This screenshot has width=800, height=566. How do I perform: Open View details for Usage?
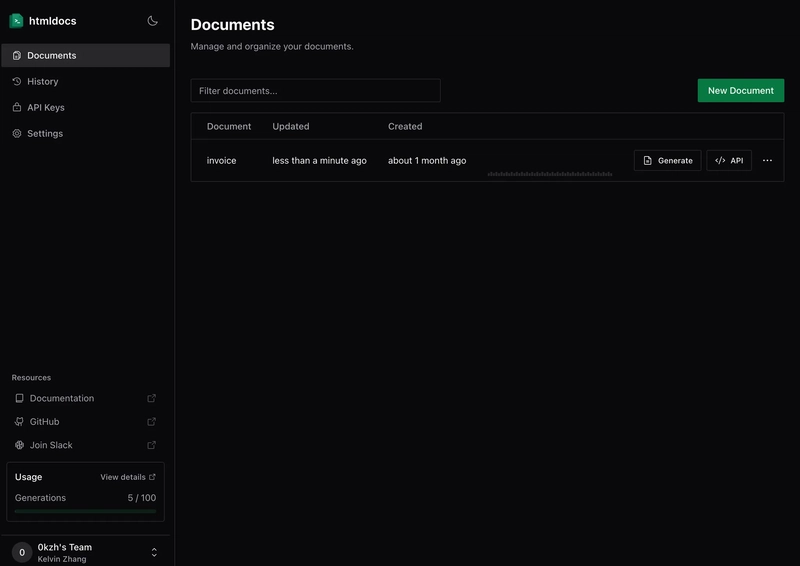128,477
